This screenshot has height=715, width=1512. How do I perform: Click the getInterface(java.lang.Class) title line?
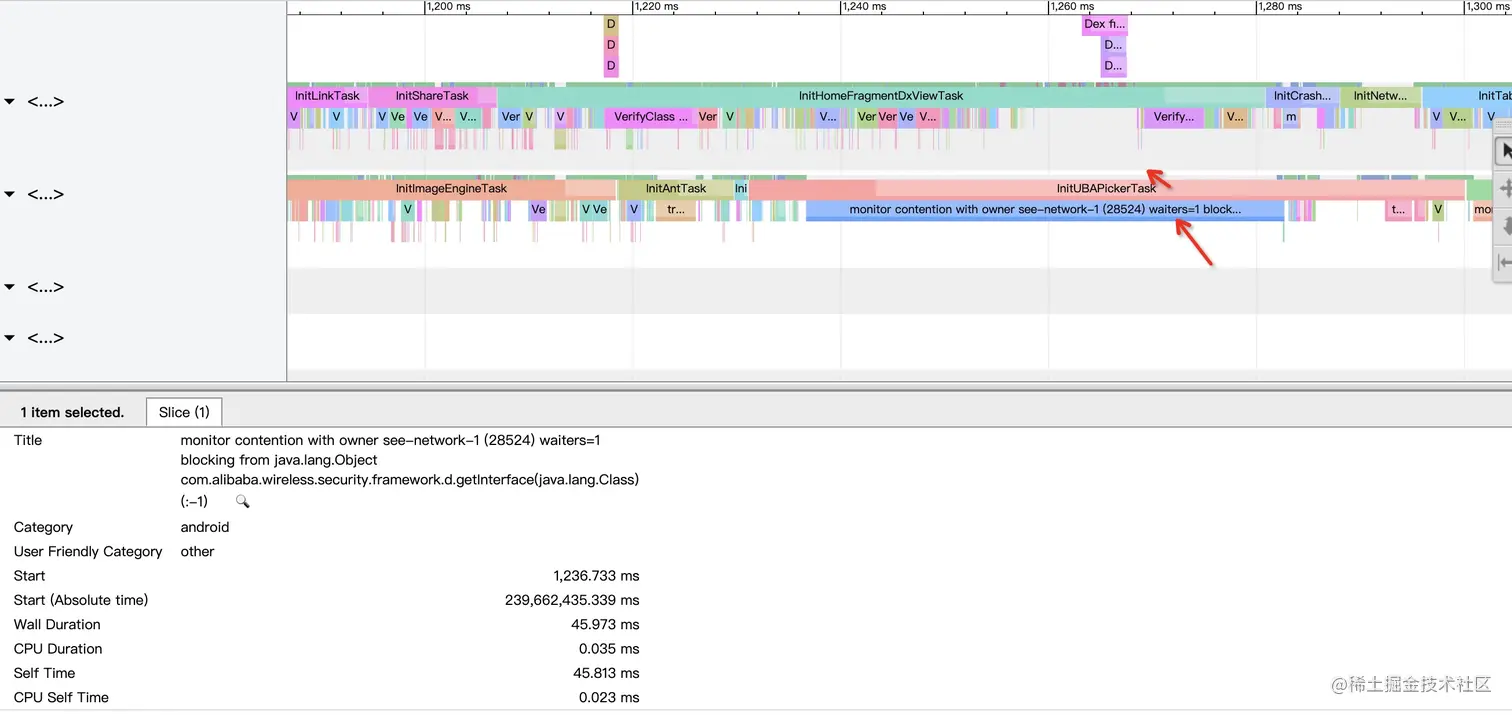coord(410,480)
